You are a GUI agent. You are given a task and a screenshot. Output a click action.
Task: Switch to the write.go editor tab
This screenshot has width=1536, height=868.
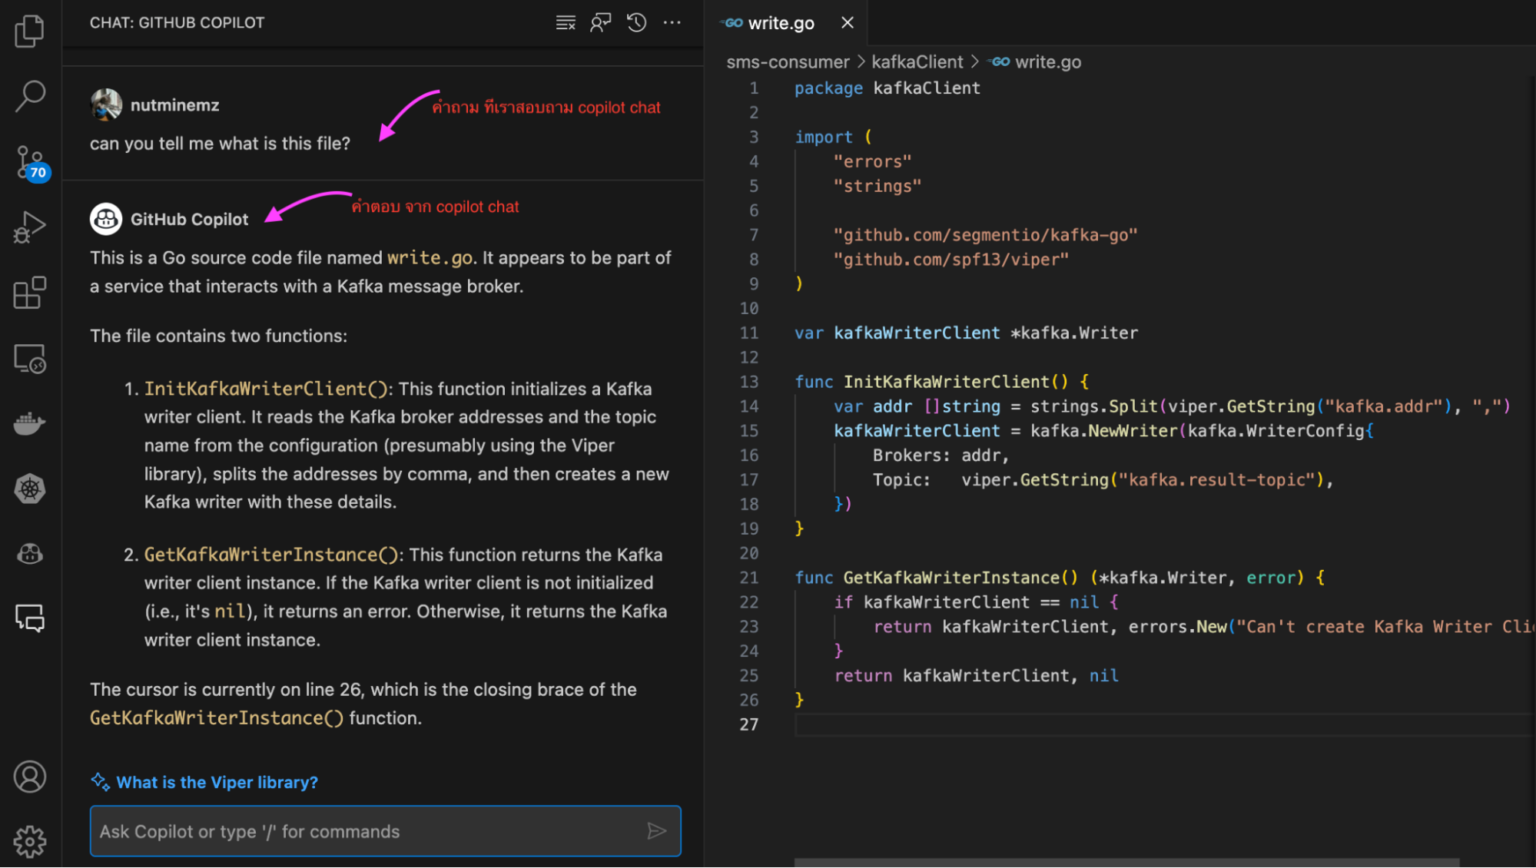(x=781, y=23)
